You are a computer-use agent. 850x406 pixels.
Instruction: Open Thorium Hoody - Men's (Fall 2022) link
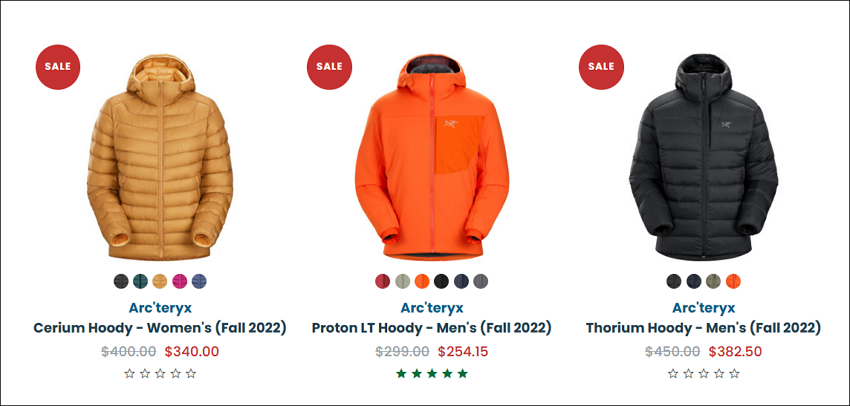pyautogui.click(x=704, y=328)
